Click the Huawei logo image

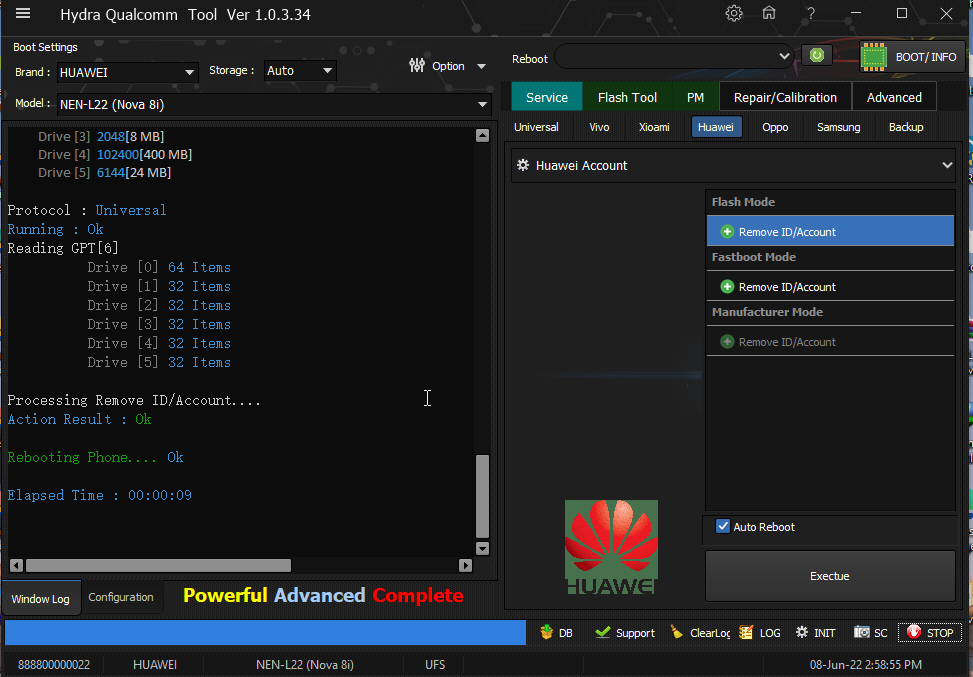coord(611,547)
